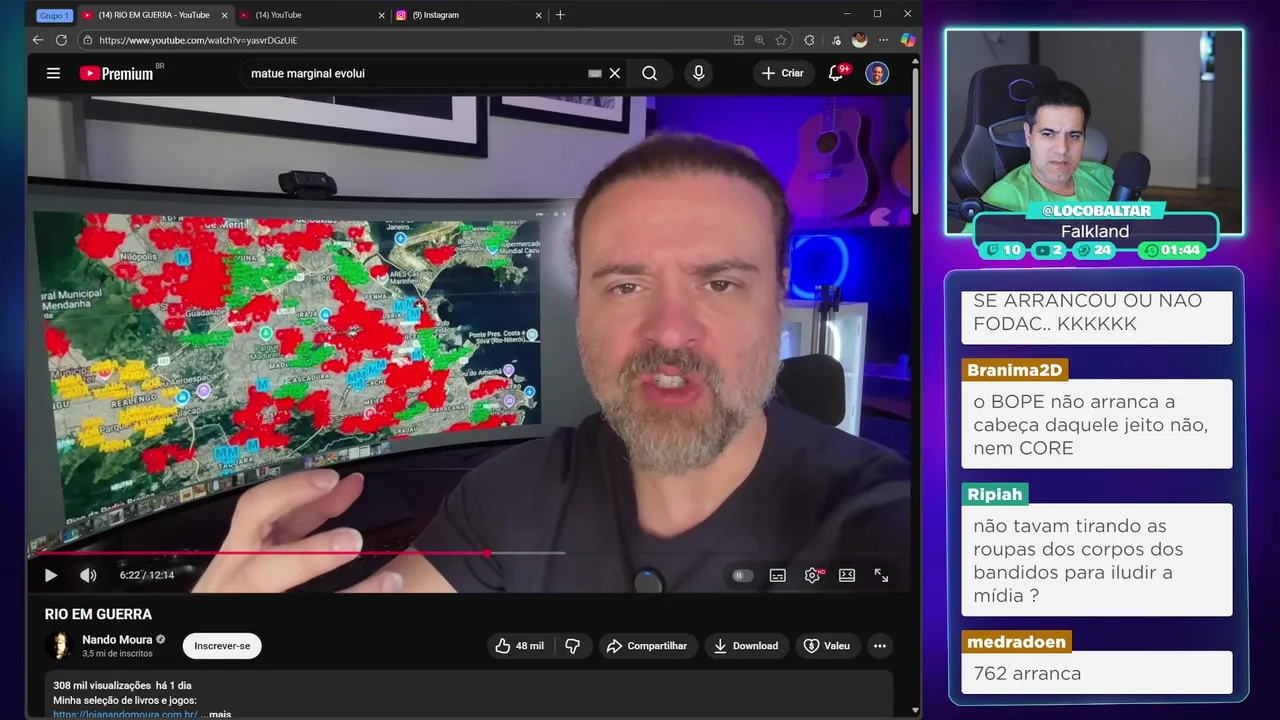
Task: Open the YouTube account avatar menu
Action: click(x=877, y=73)
